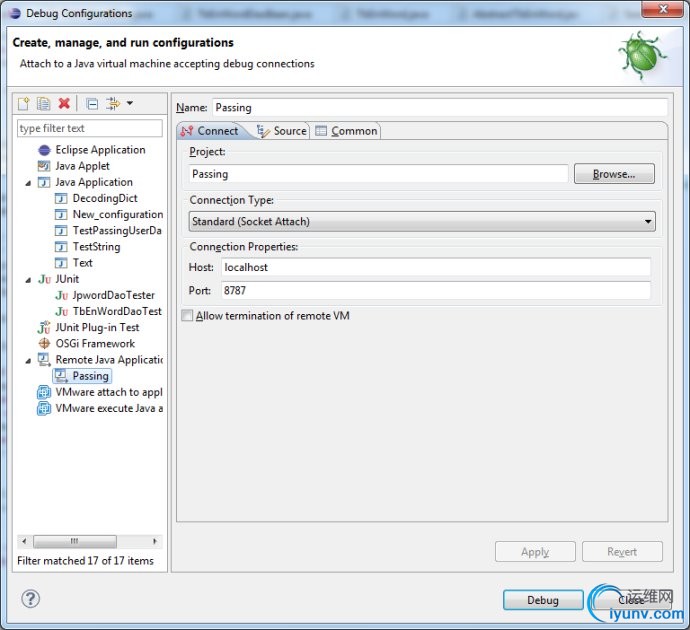Click Browse to choose a project

[x=614, y=174]
